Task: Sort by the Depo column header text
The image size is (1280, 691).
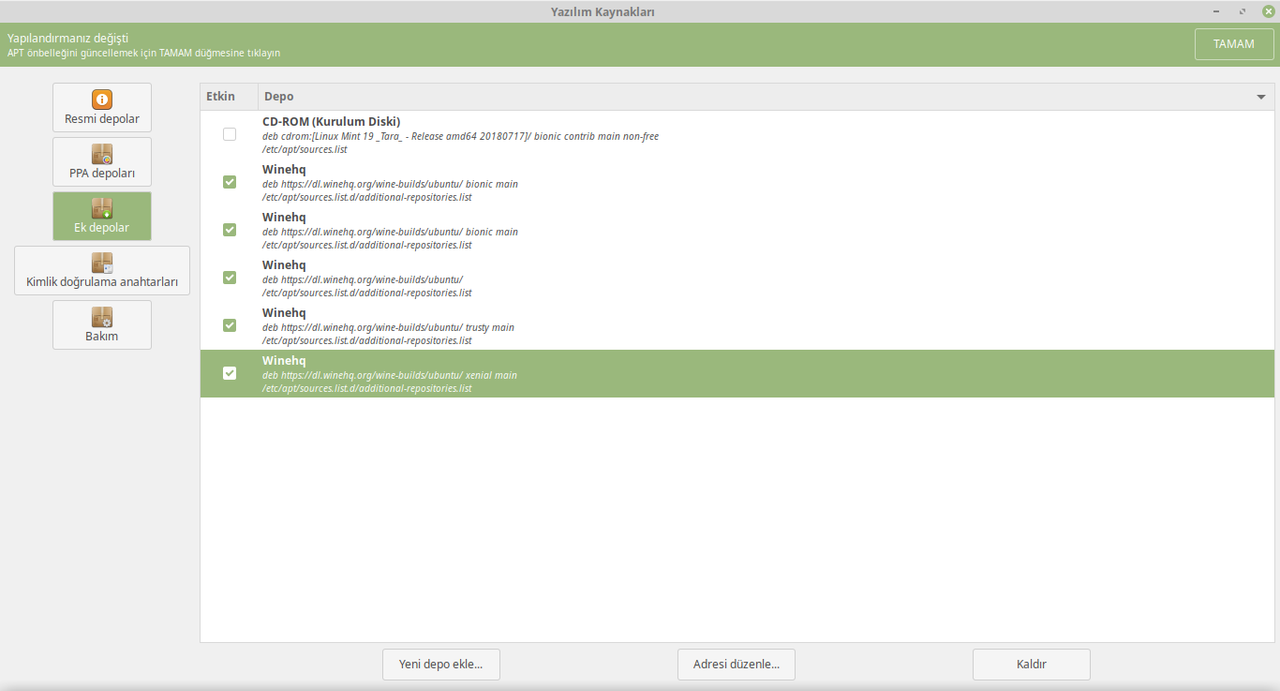Action: tap(279, 96)
